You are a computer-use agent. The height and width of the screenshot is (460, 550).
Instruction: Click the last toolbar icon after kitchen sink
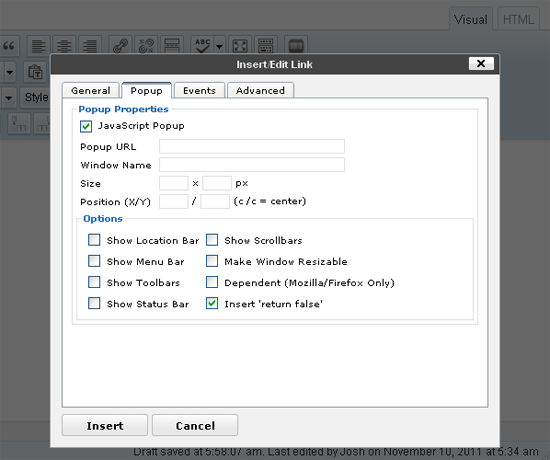point(296,46)
